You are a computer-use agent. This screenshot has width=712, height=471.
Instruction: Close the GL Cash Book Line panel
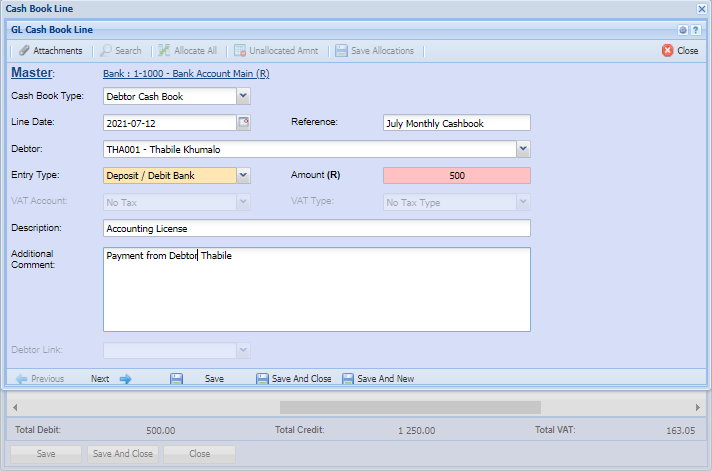click(680, 50)
